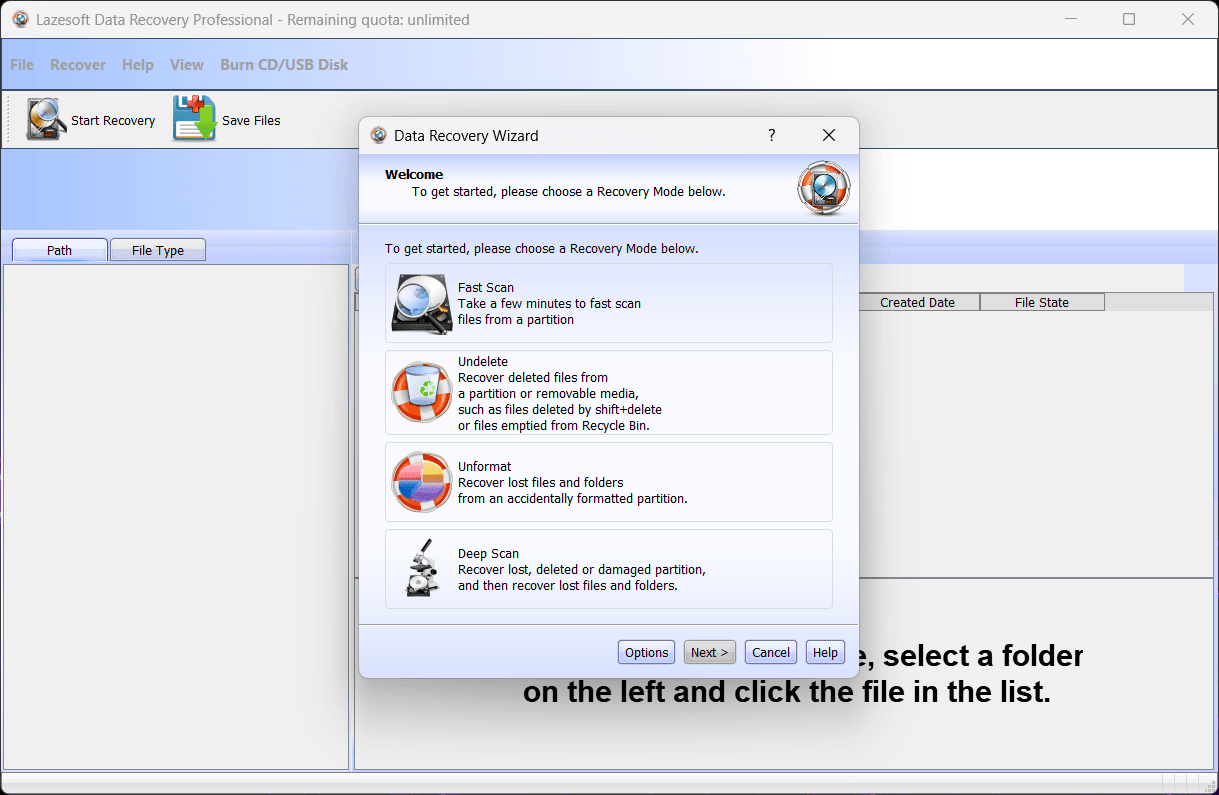Click the Data Recovery Wizard title icon
1219x795 pixels.
click(x=378, y=135)
